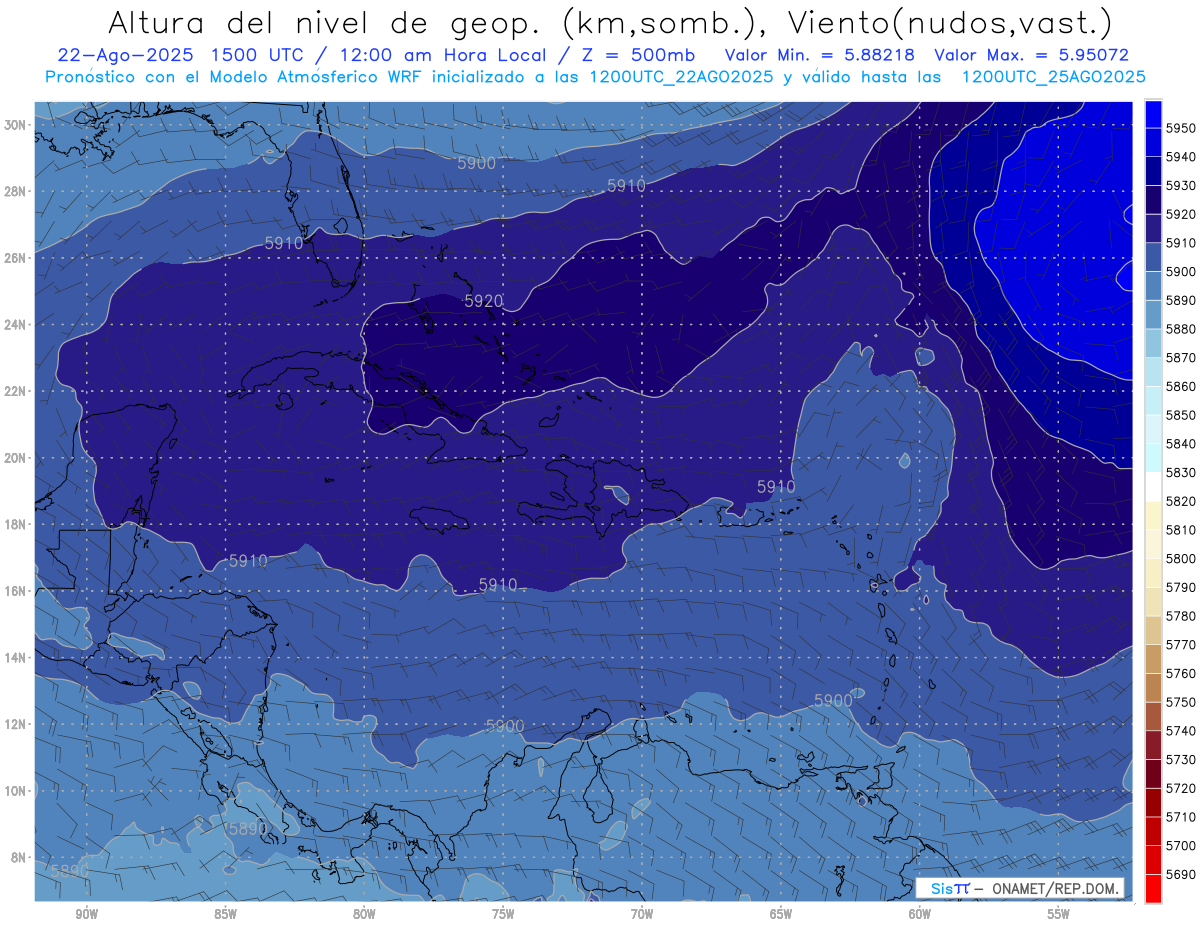Click the 5710 colorbar label
The height and width of the screenshot is (927, 1200).
coord(1180,816)
